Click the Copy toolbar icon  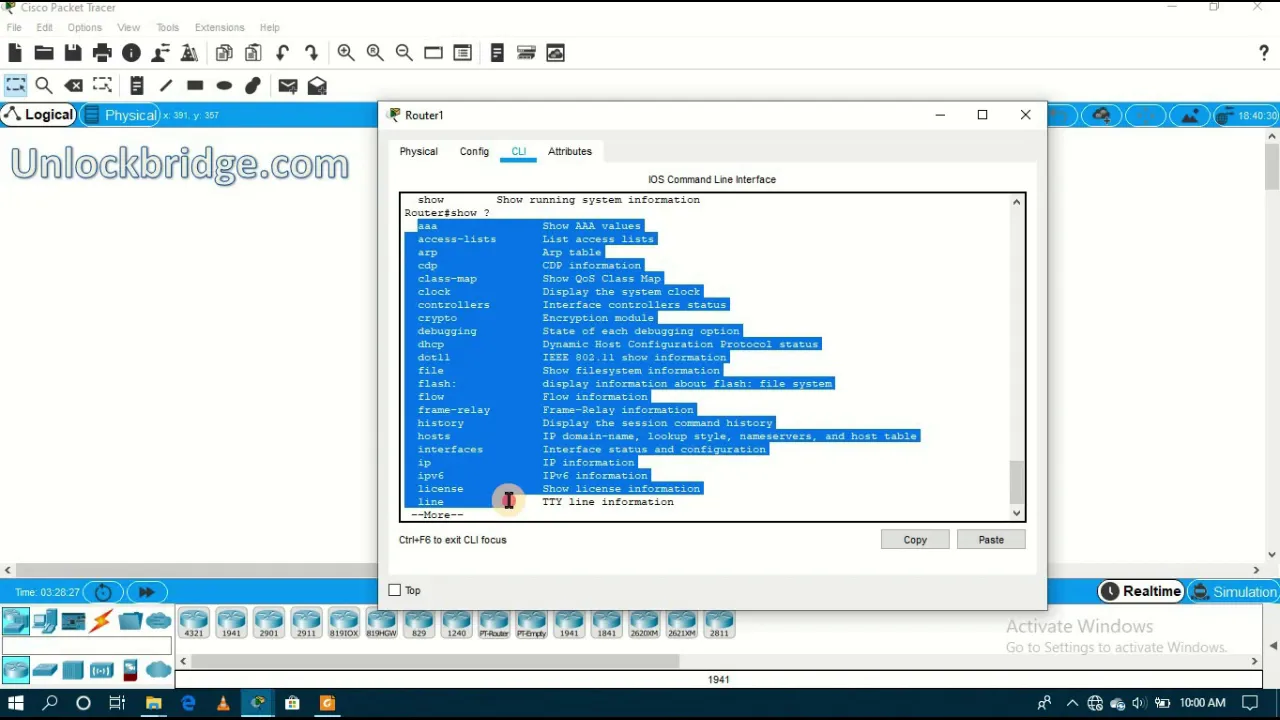(224, 53)
